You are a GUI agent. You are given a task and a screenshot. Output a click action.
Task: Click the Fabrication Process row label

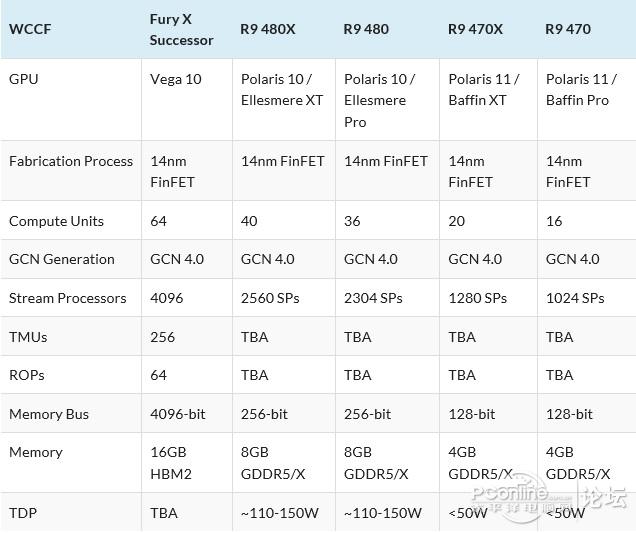click(x=71, y=161)
